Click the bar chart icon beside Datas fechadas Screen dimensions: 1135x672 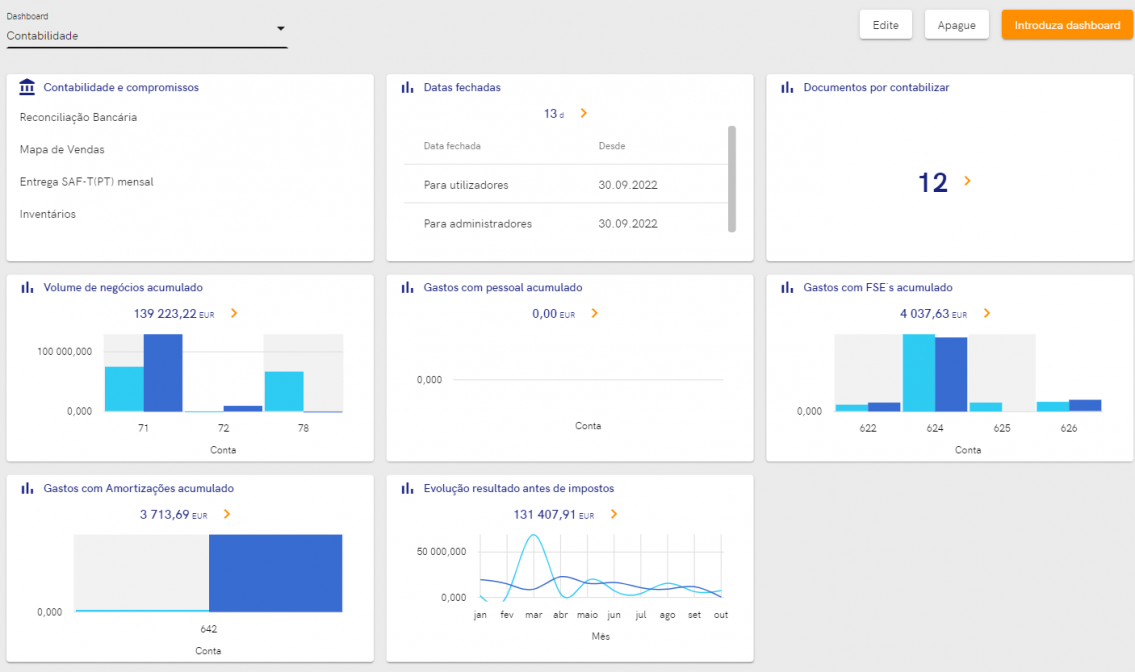[x=408, y=87]
